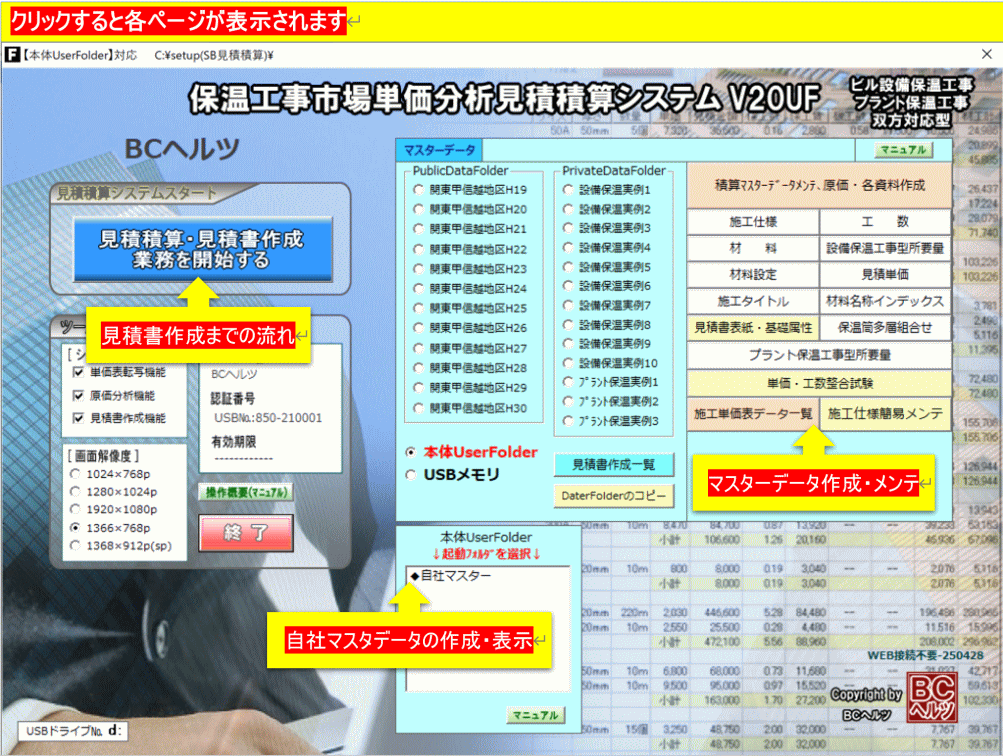Select the プラント保温実例1 radio button
Screen dimensions: 1003x756
pyautogui.click(x=568, y=382)
